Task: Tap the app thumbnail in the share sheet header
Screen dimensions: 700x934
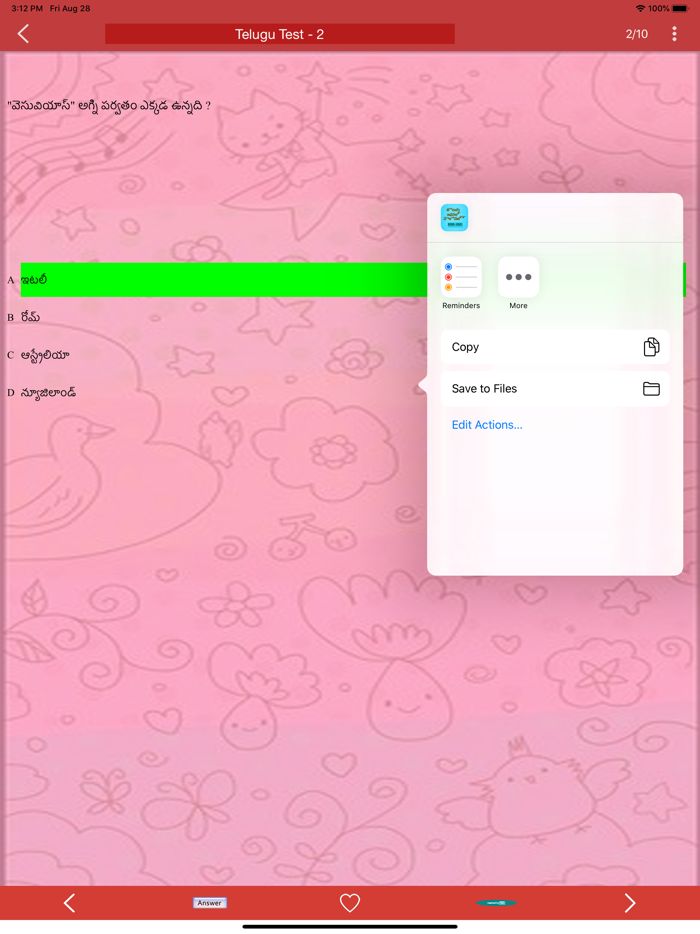Action: point(454,217)
